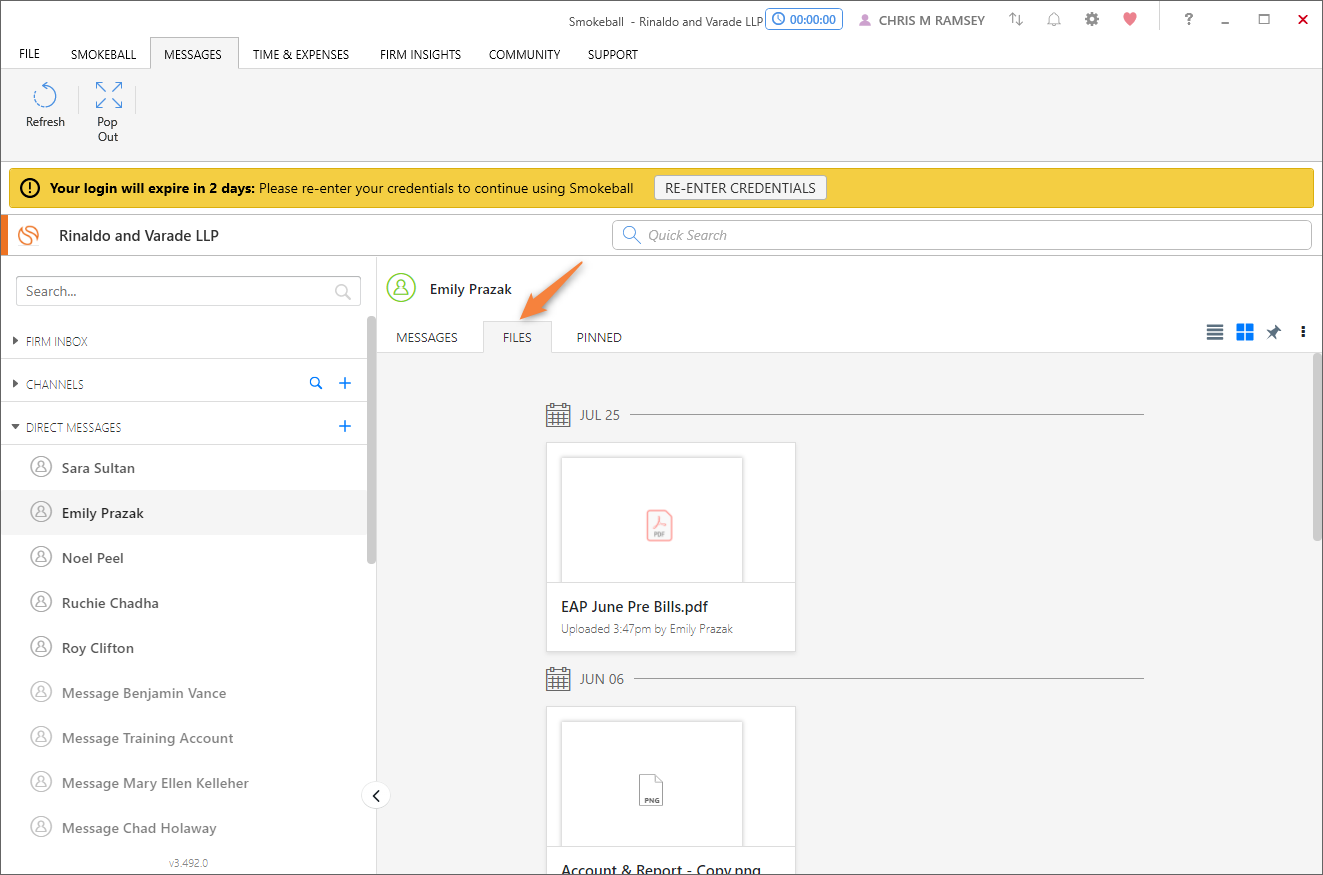Switch to the SMOKEBALL ribbon tab

[x=103, y=54]
